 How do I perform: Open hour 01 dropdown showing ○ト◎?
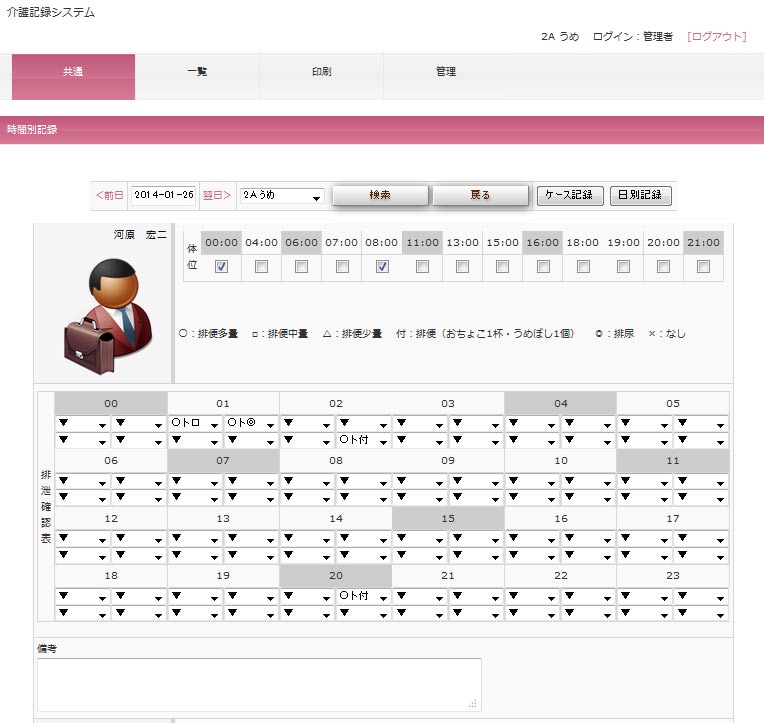pos(252,424)
